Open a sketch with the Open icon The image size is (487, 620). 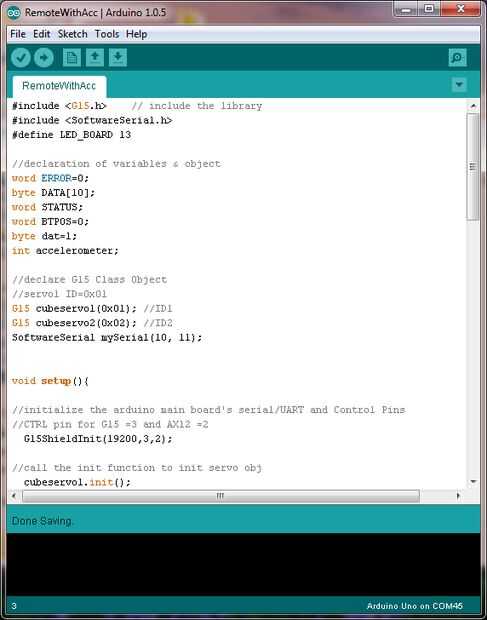pyautogui.click(x=95, y=58)
